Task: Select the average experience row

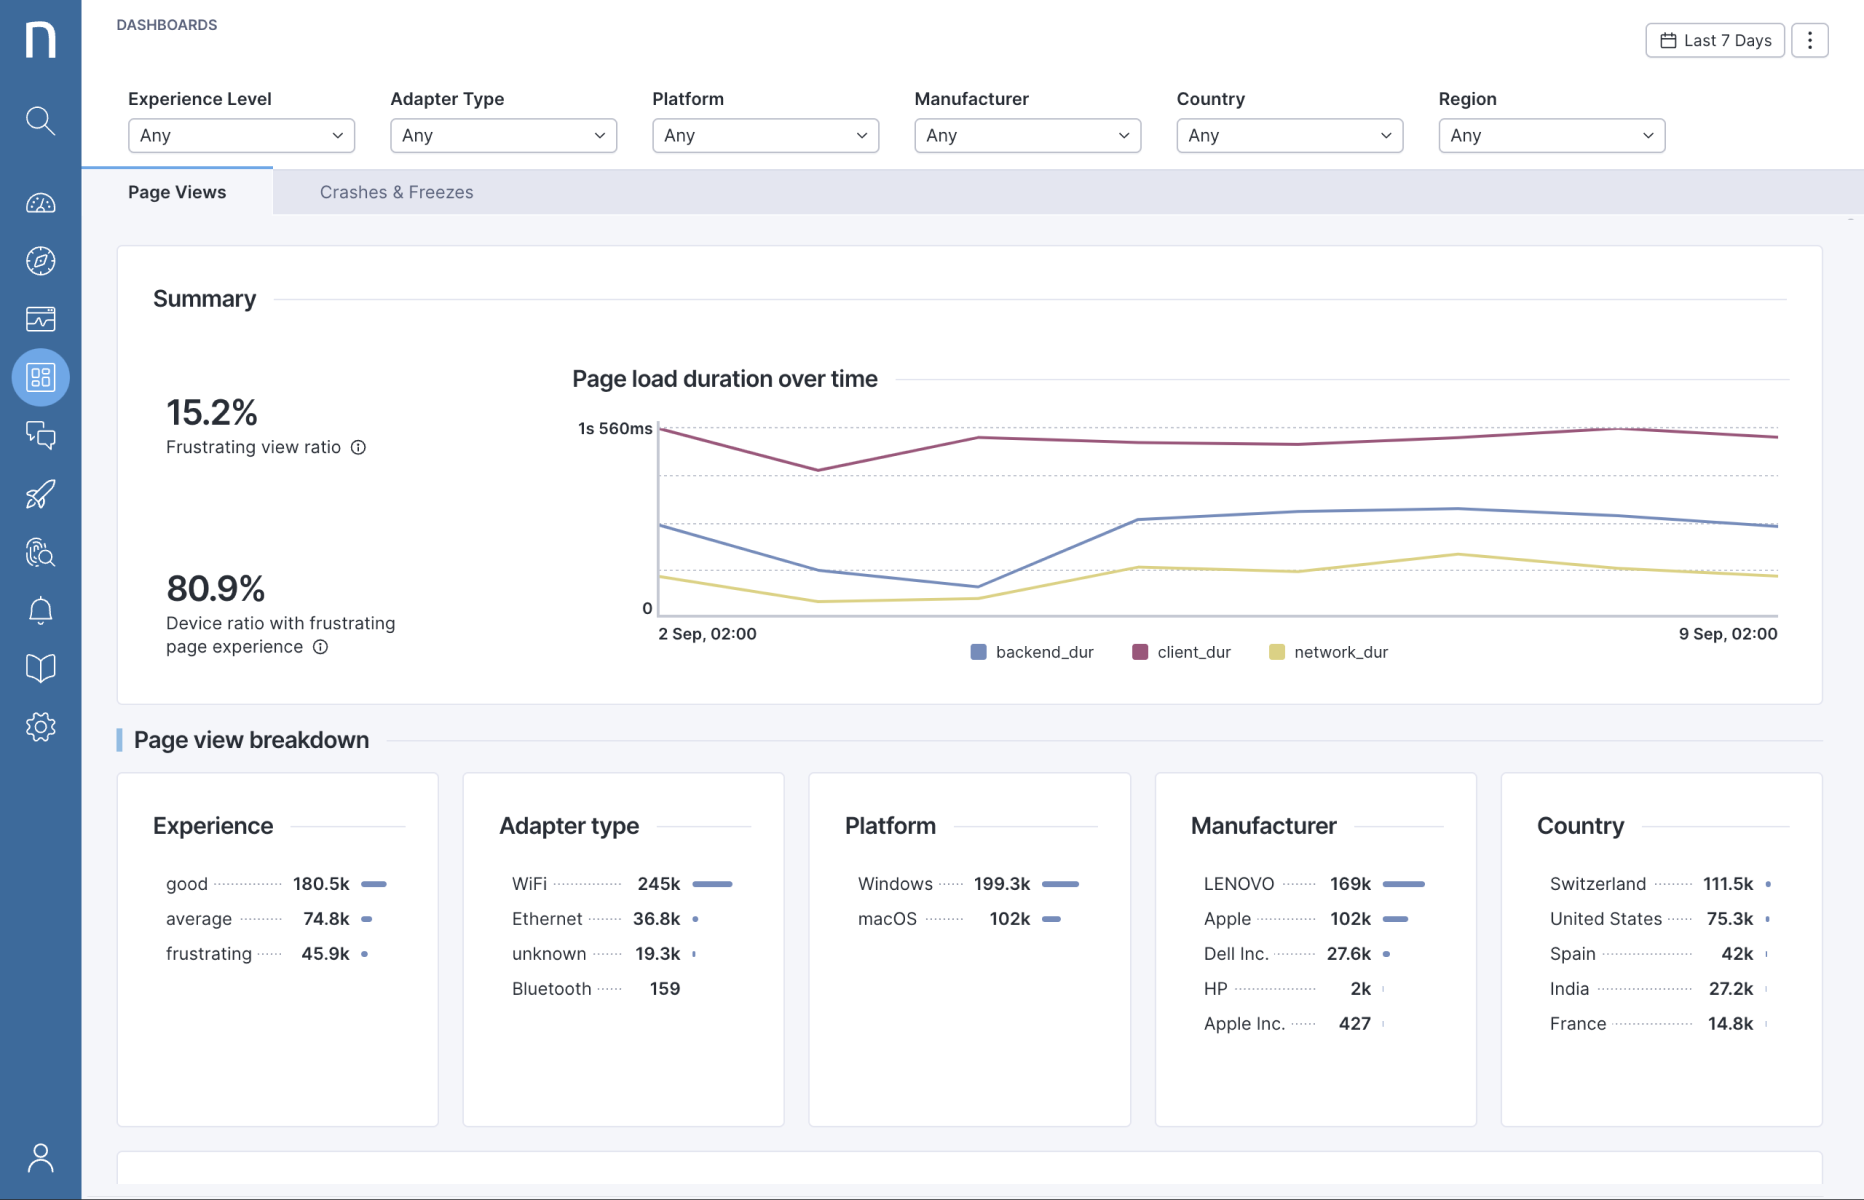Action: coord(277,919)
